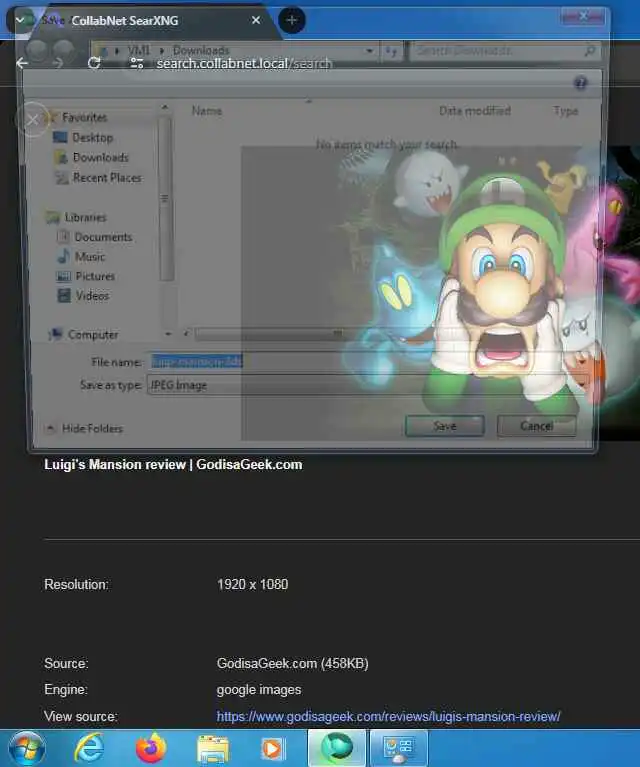This screenshot has width=640, height=767.
Task: Click the Save button
Action: (445, 426)
